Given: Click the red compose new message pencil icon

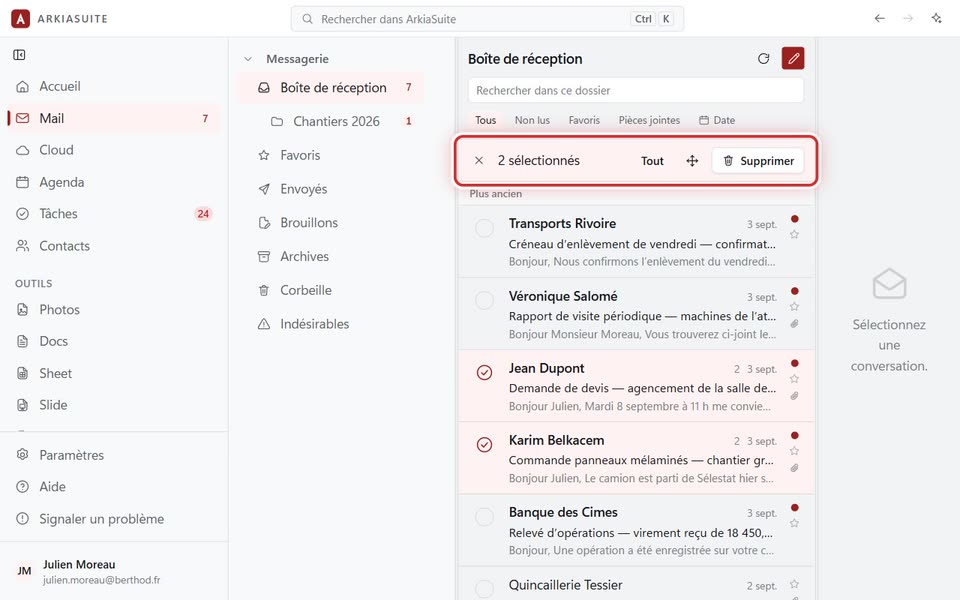Looking at the screenshot, I should pyautogui.click(x=793, y=59).
